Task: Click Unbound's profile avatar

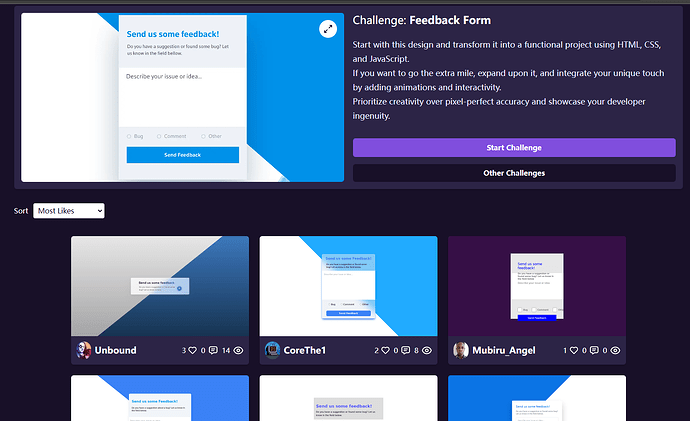Action: click(84, 351)
